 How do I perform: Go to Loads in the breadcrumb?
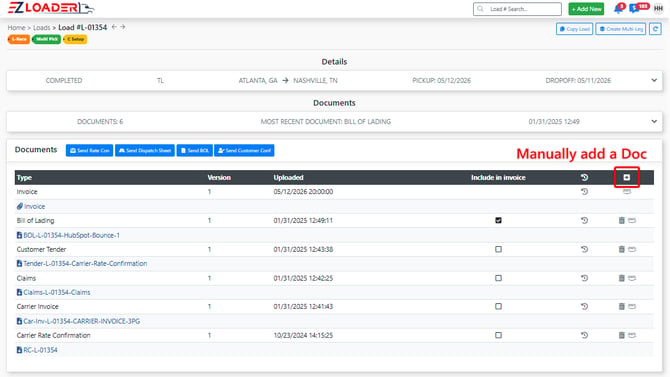pyautogui.click(x=41, y=28)
